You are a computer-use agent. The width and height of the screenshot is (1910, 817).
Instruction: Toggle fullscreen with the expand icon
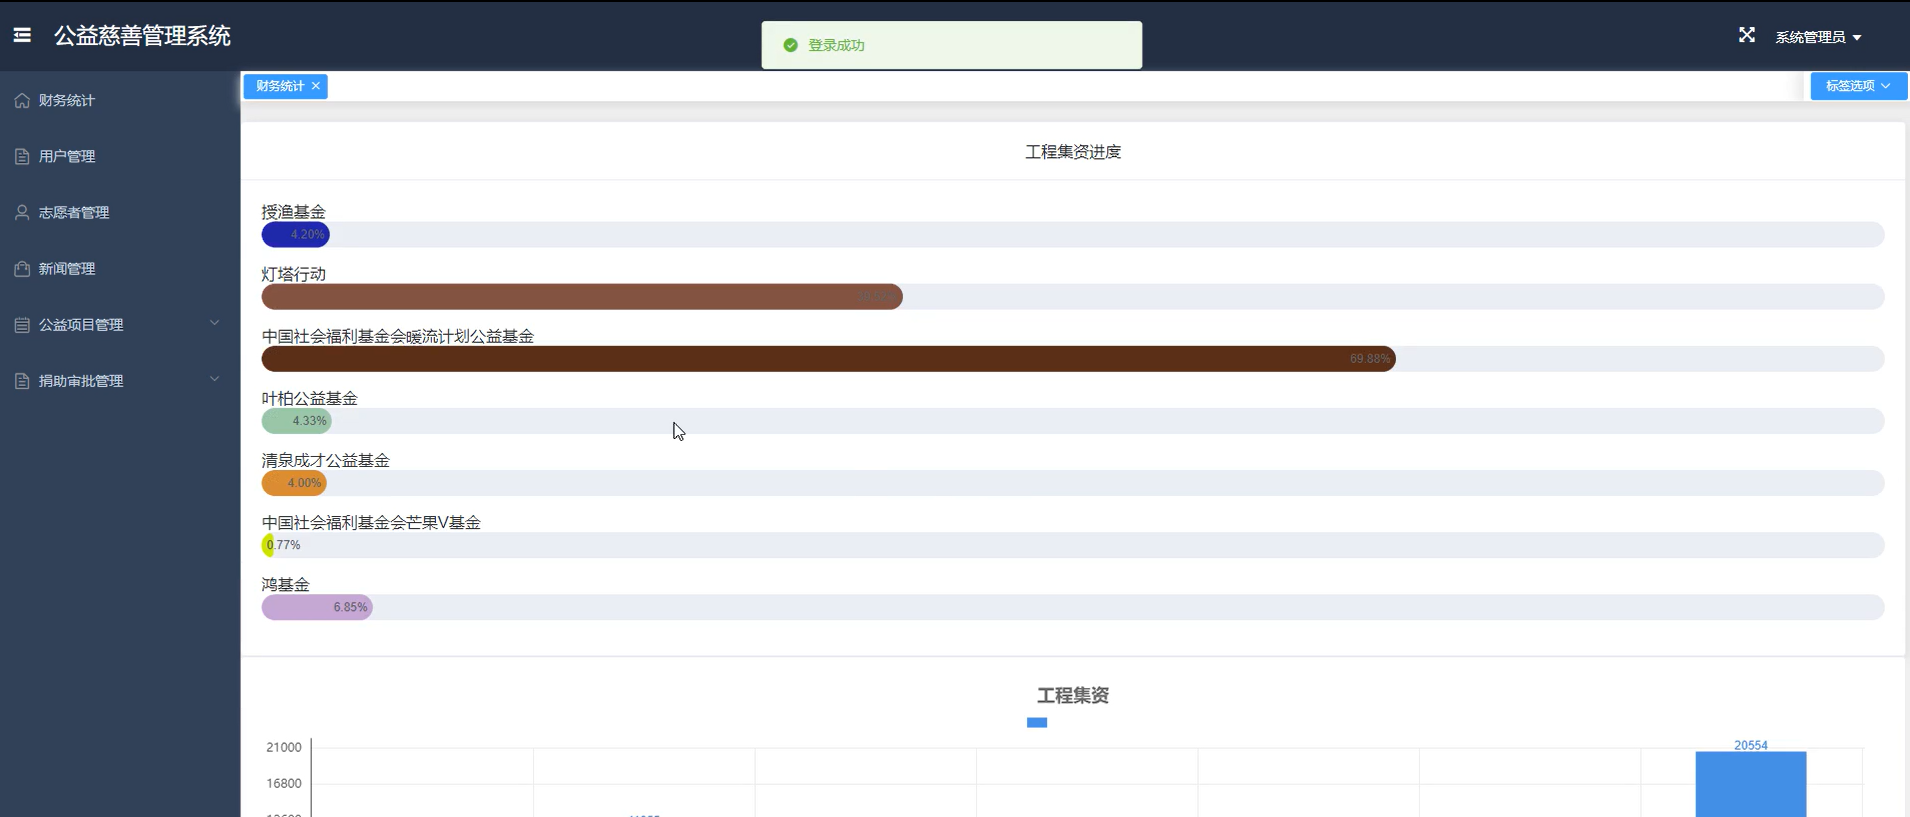tap(1746, 35)
